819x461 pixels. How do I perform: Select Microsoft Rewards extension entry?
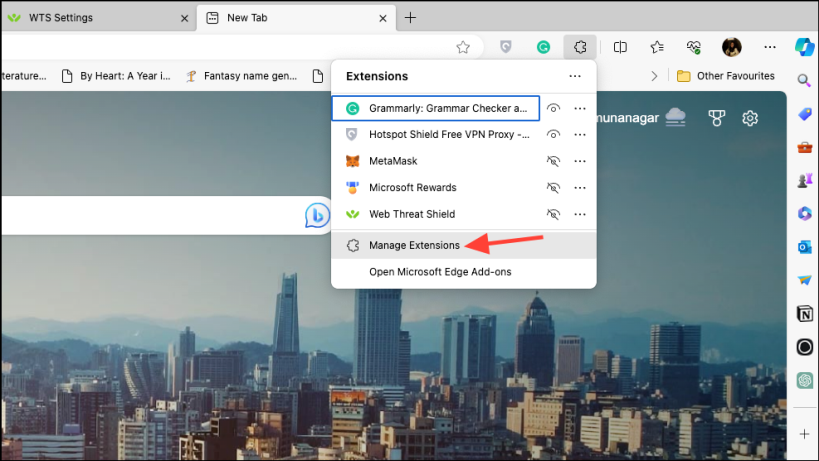[x=436, y=187]
